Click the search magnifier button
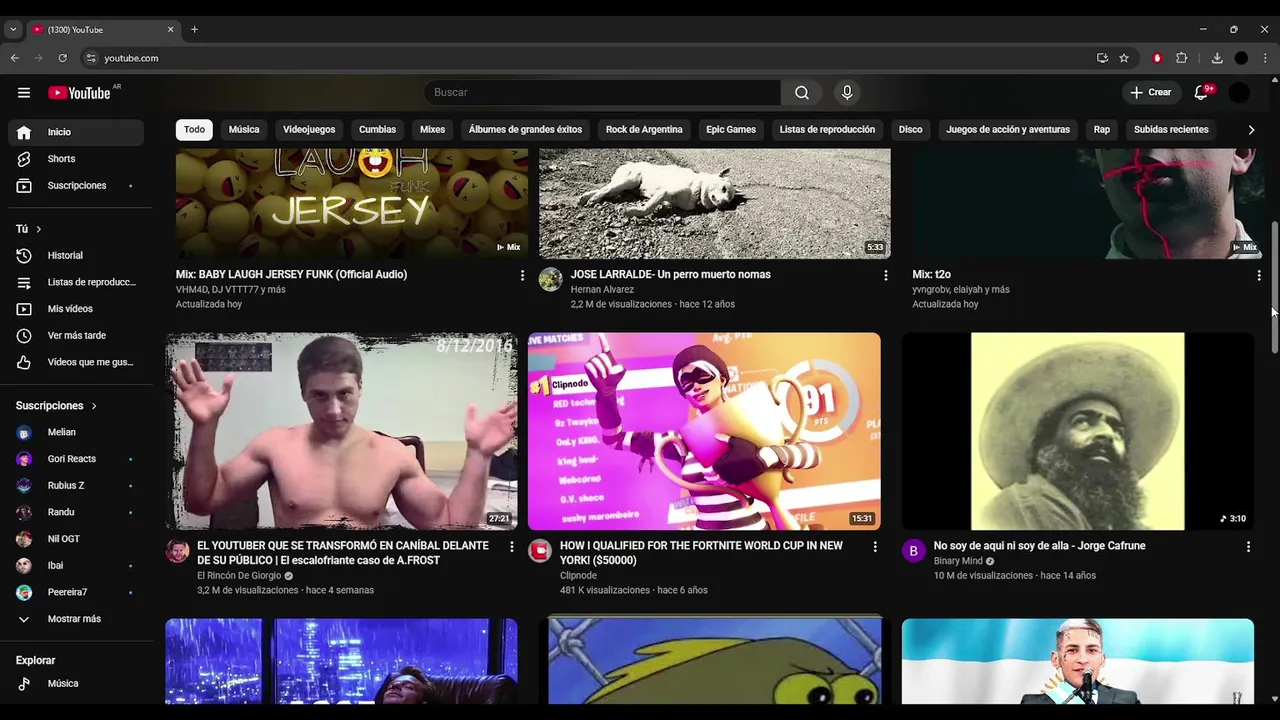The image size is (1280, 720). 802,93
